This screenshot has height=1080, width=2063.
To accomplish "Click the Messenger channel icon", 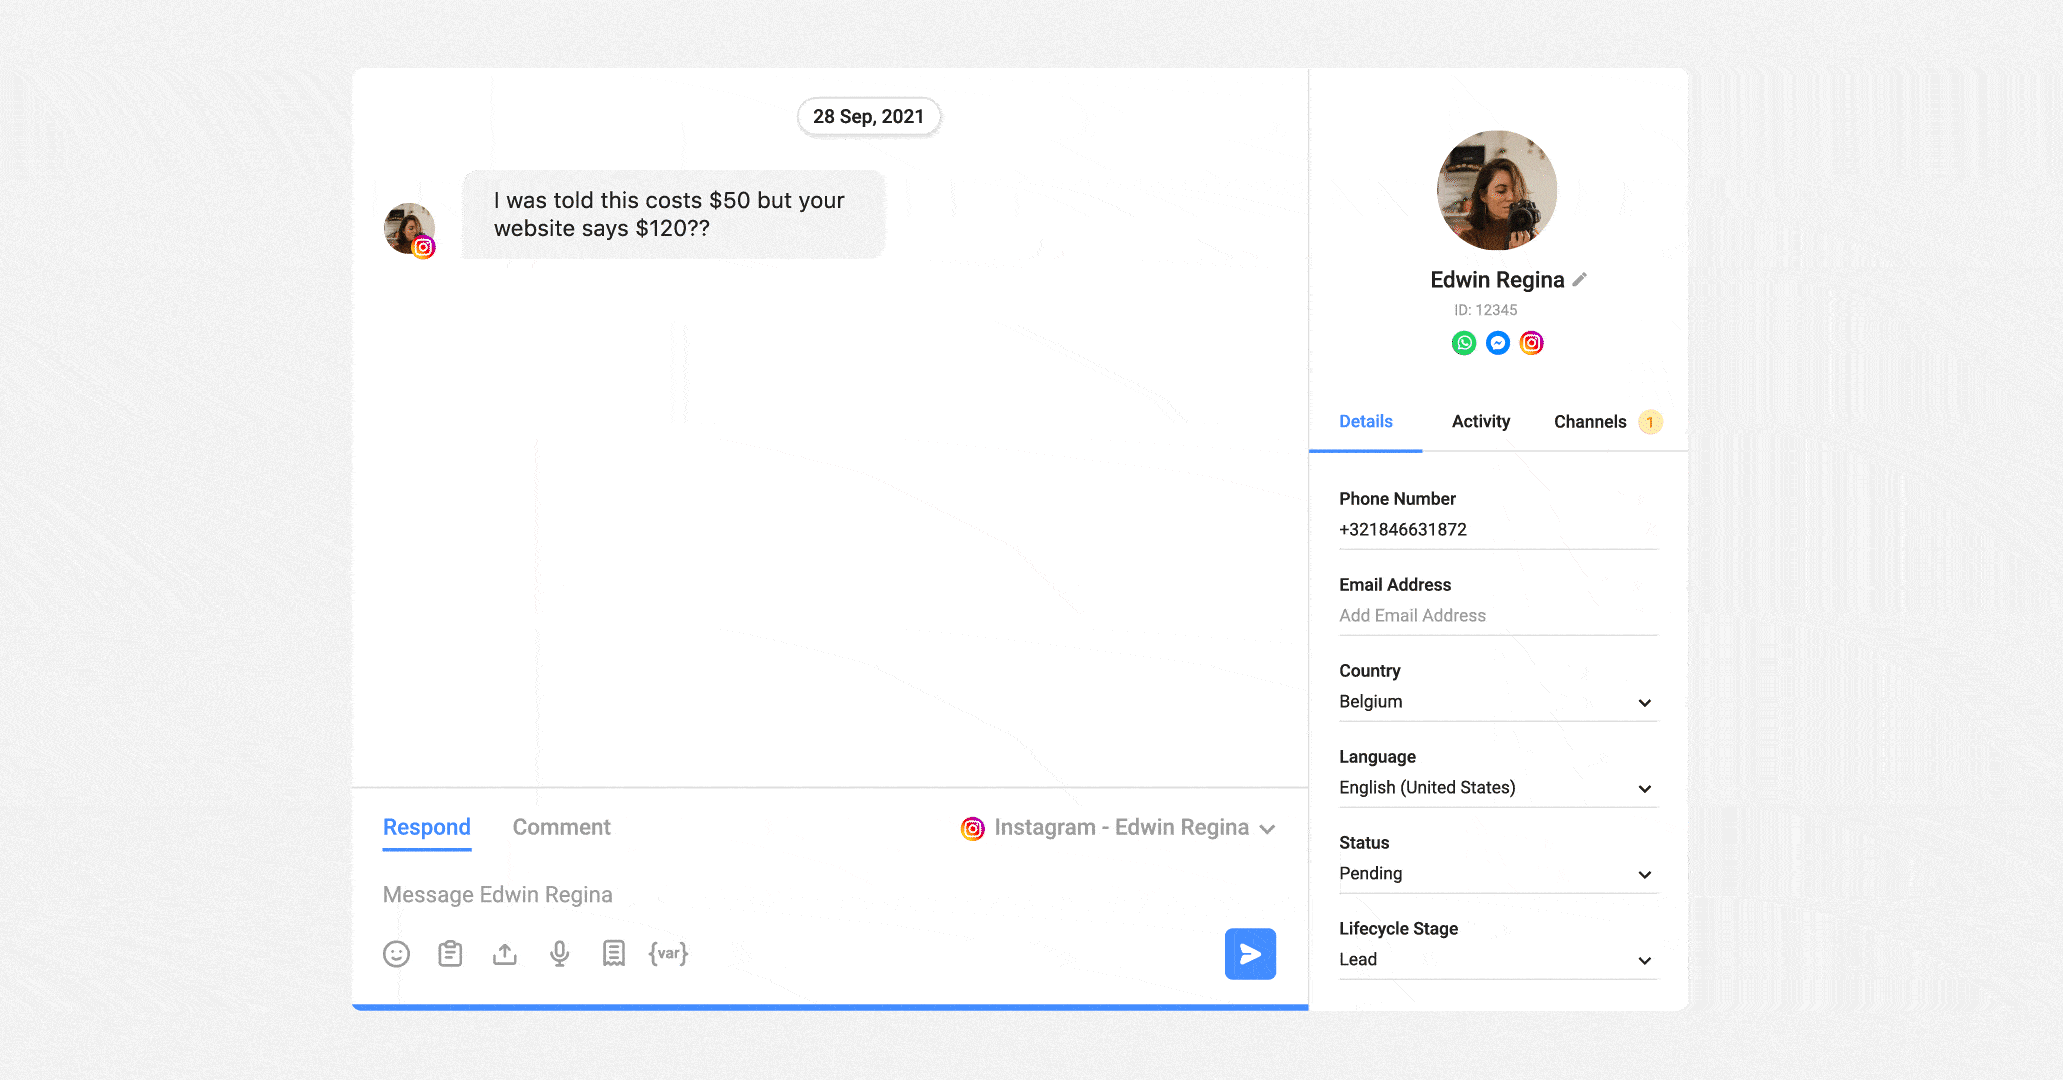I will click(x=1497, y=342).
